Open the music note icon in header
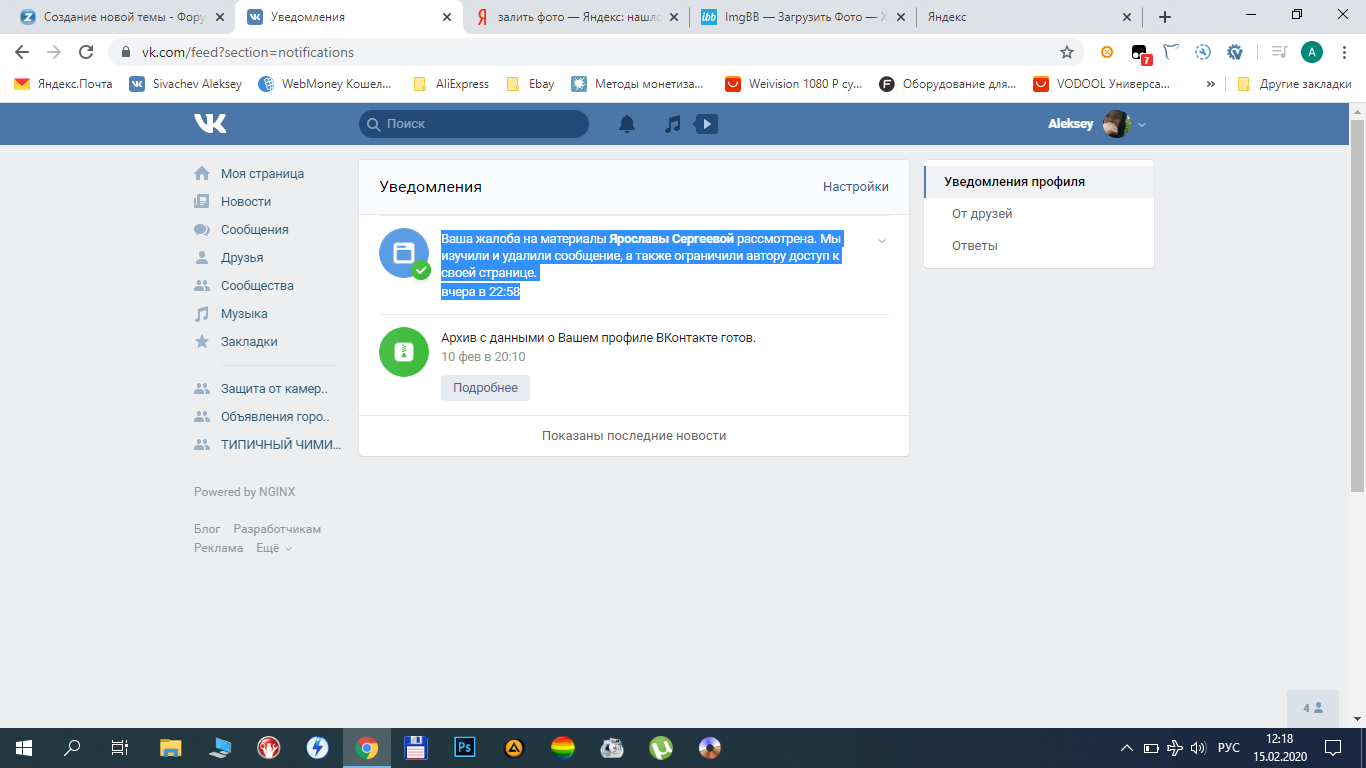This screenshot has width=1366, height=768. click(673, 124)
